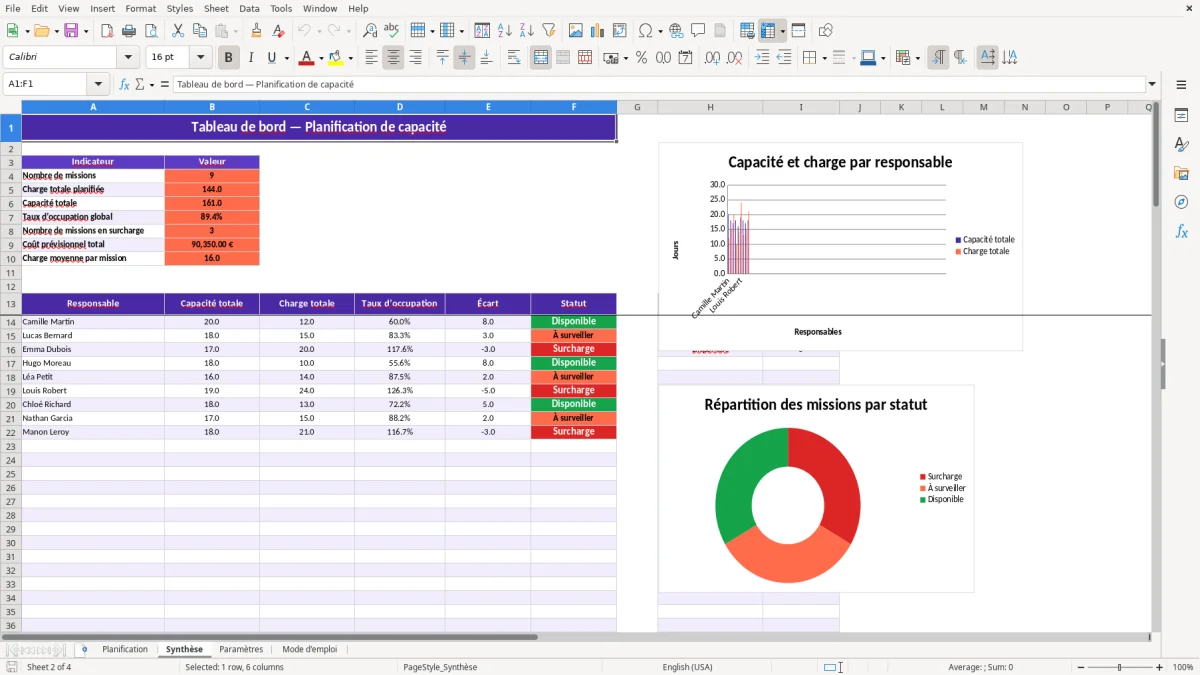
Task: Insert Comment speech bubble icon
Action: tap(698, 31)
